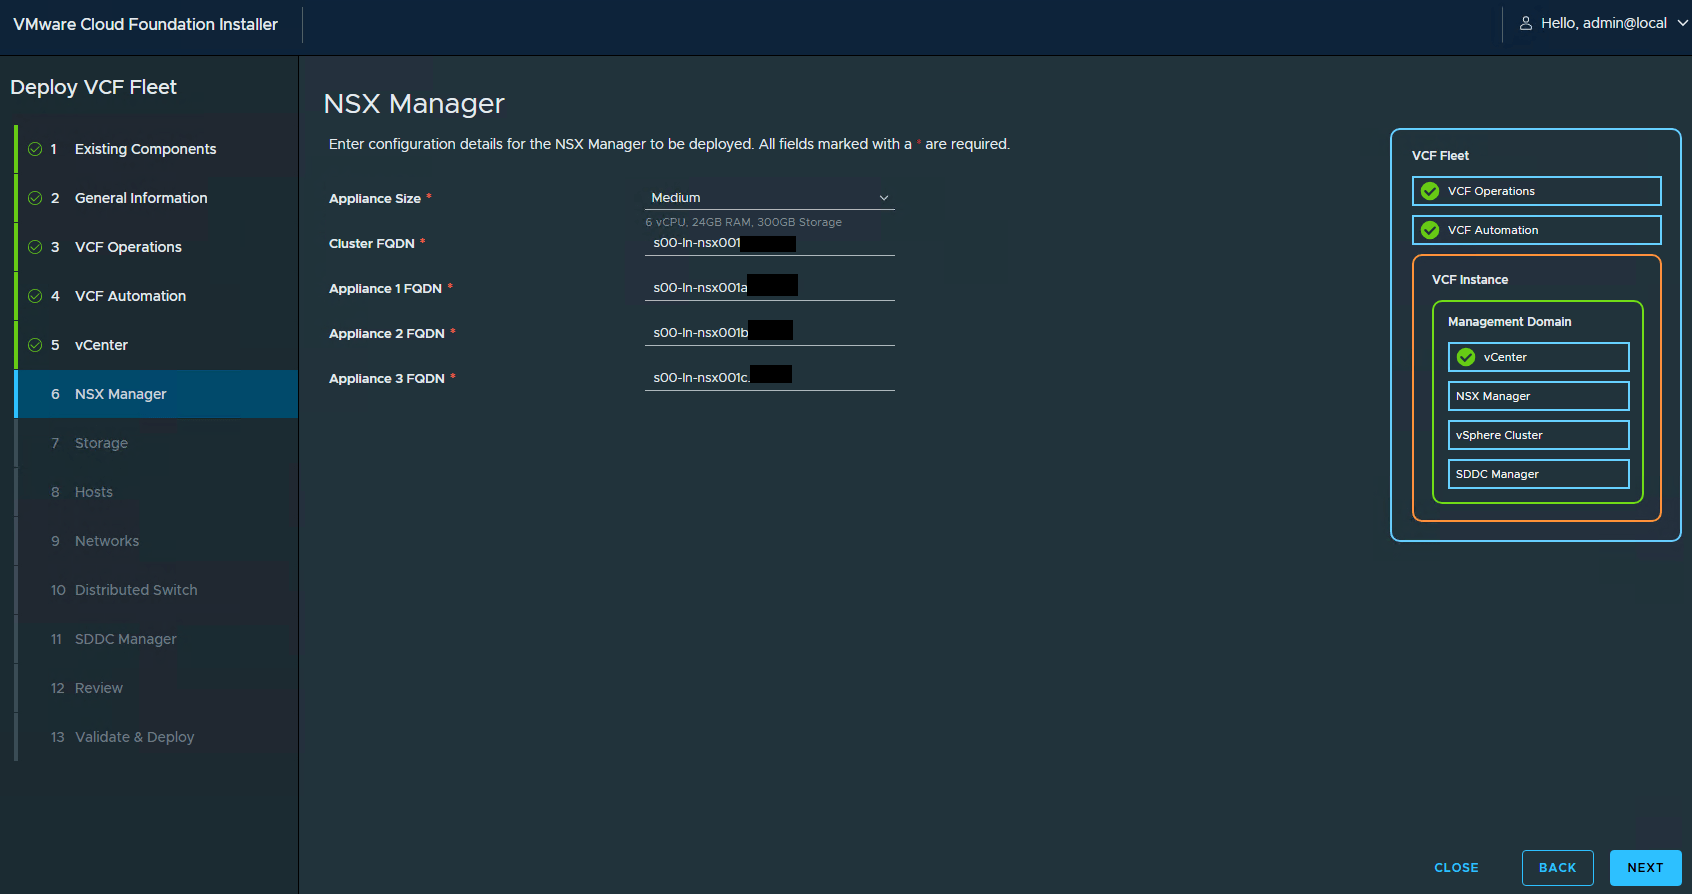Click the VMware Cloud Foundation Installer title
This screenshot has height=894, width=1692.
(x=145, y=24)
